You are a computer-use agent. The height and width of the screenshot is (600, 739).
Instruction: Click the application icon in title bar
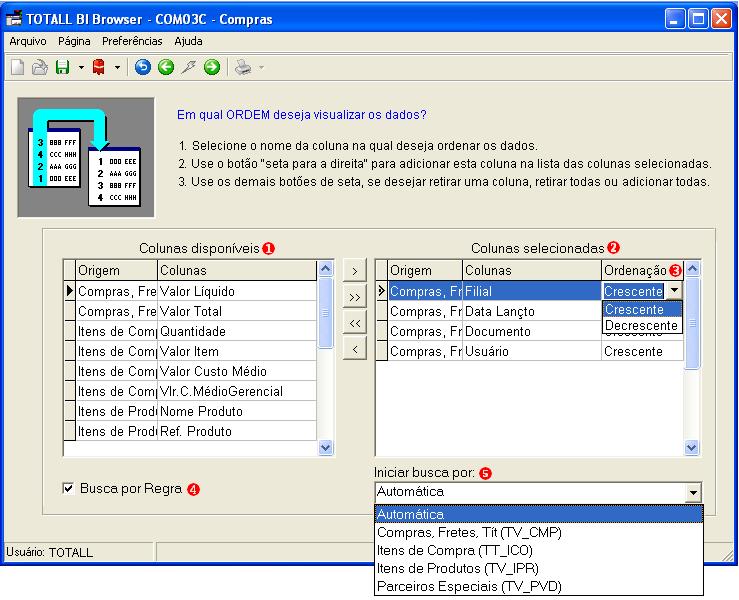point(14,19)
